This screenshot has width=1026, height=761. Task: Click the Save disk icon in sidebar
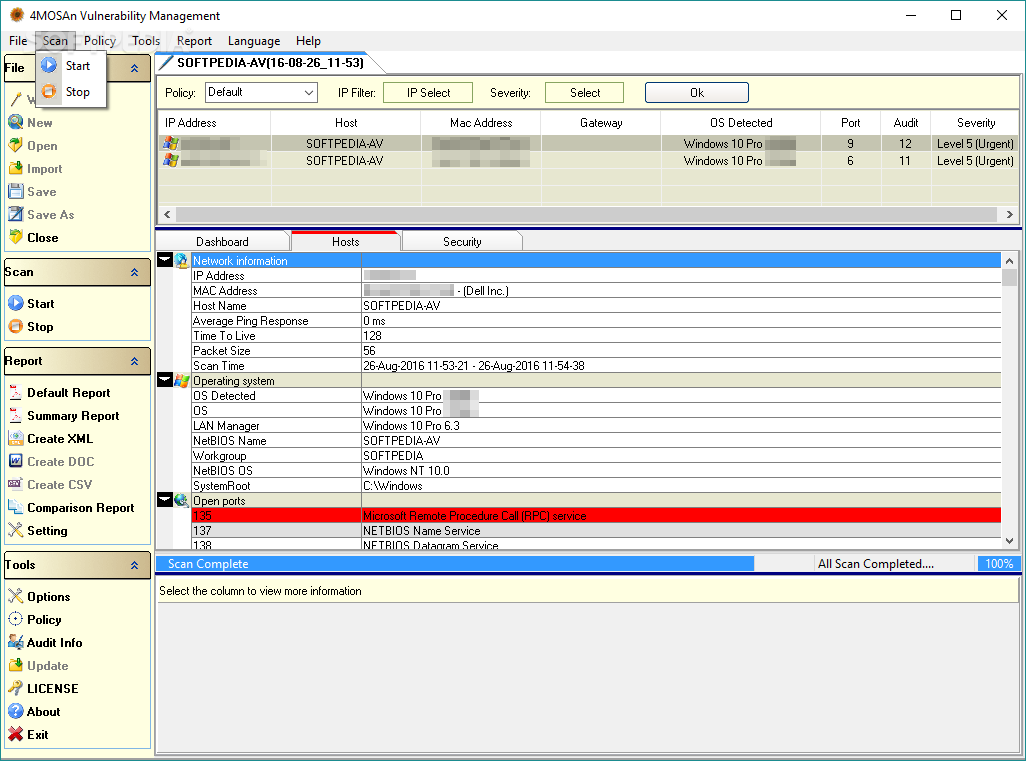click(x=16, y=191)
